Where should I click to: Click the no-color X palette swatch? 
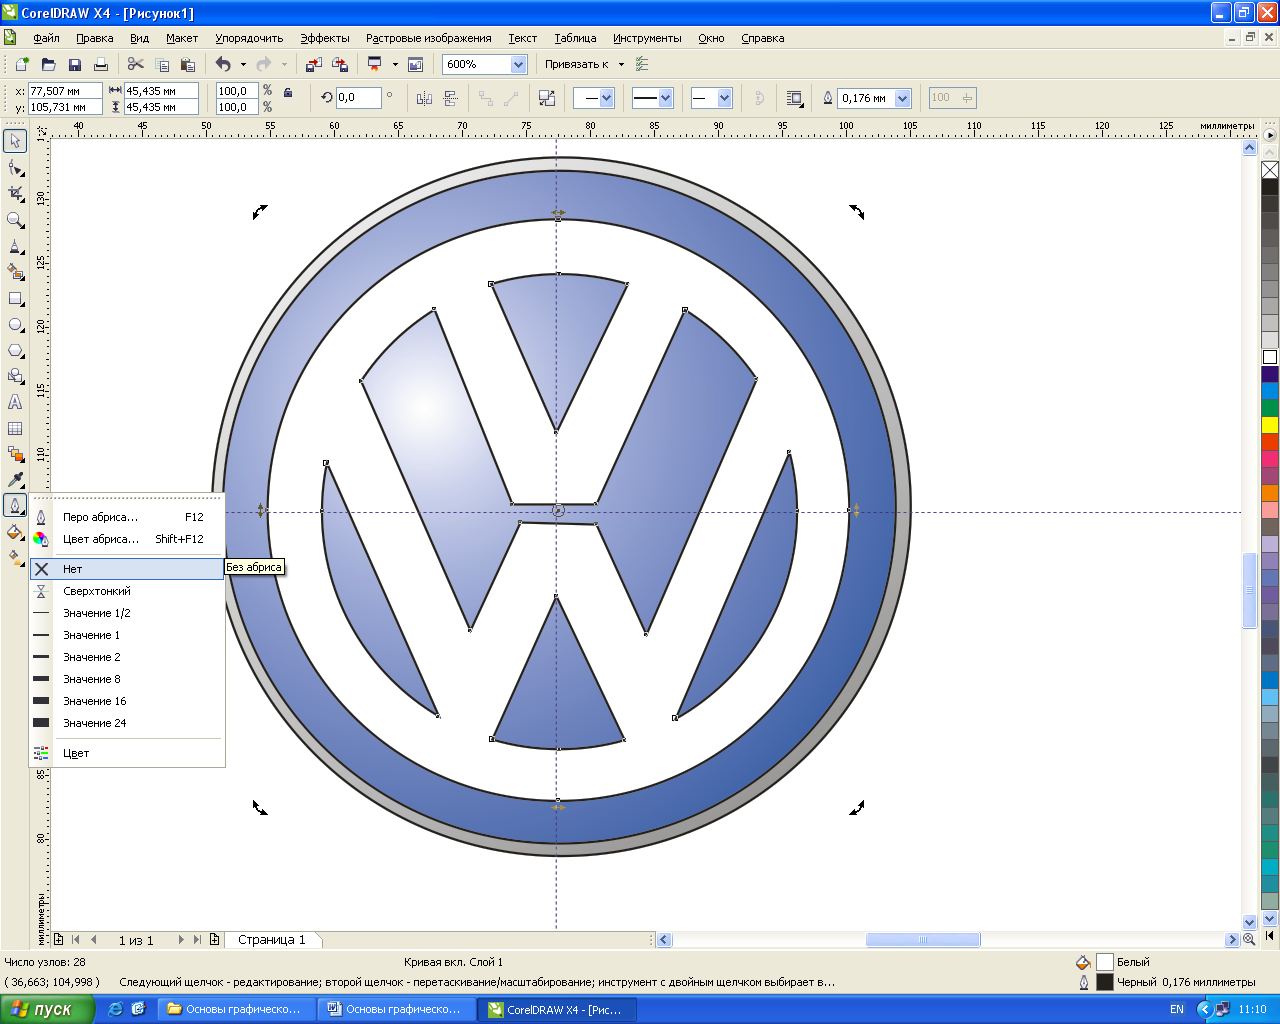tap(1270, 170)
